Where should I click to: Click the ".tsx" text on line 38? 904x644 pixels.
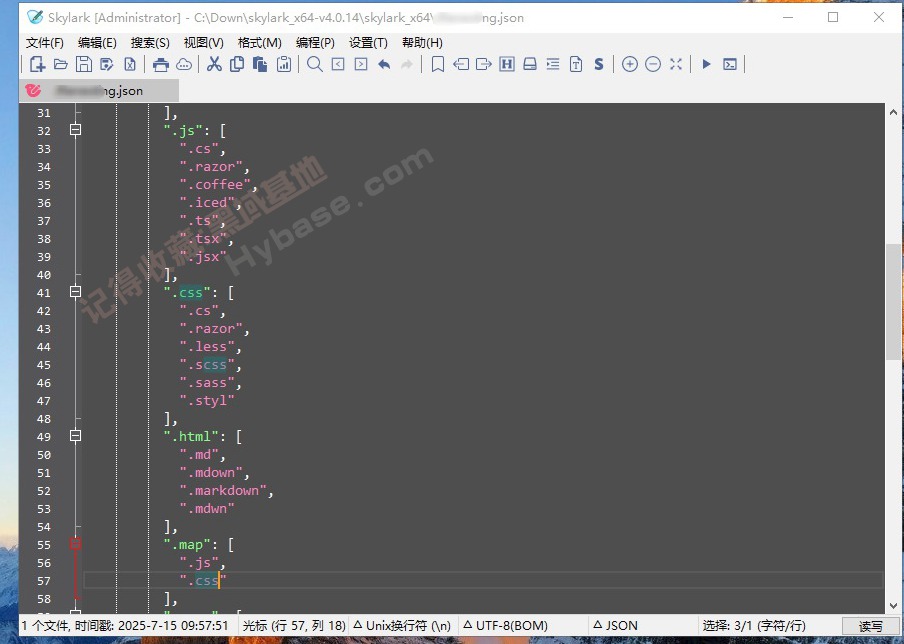coord(206,239)
